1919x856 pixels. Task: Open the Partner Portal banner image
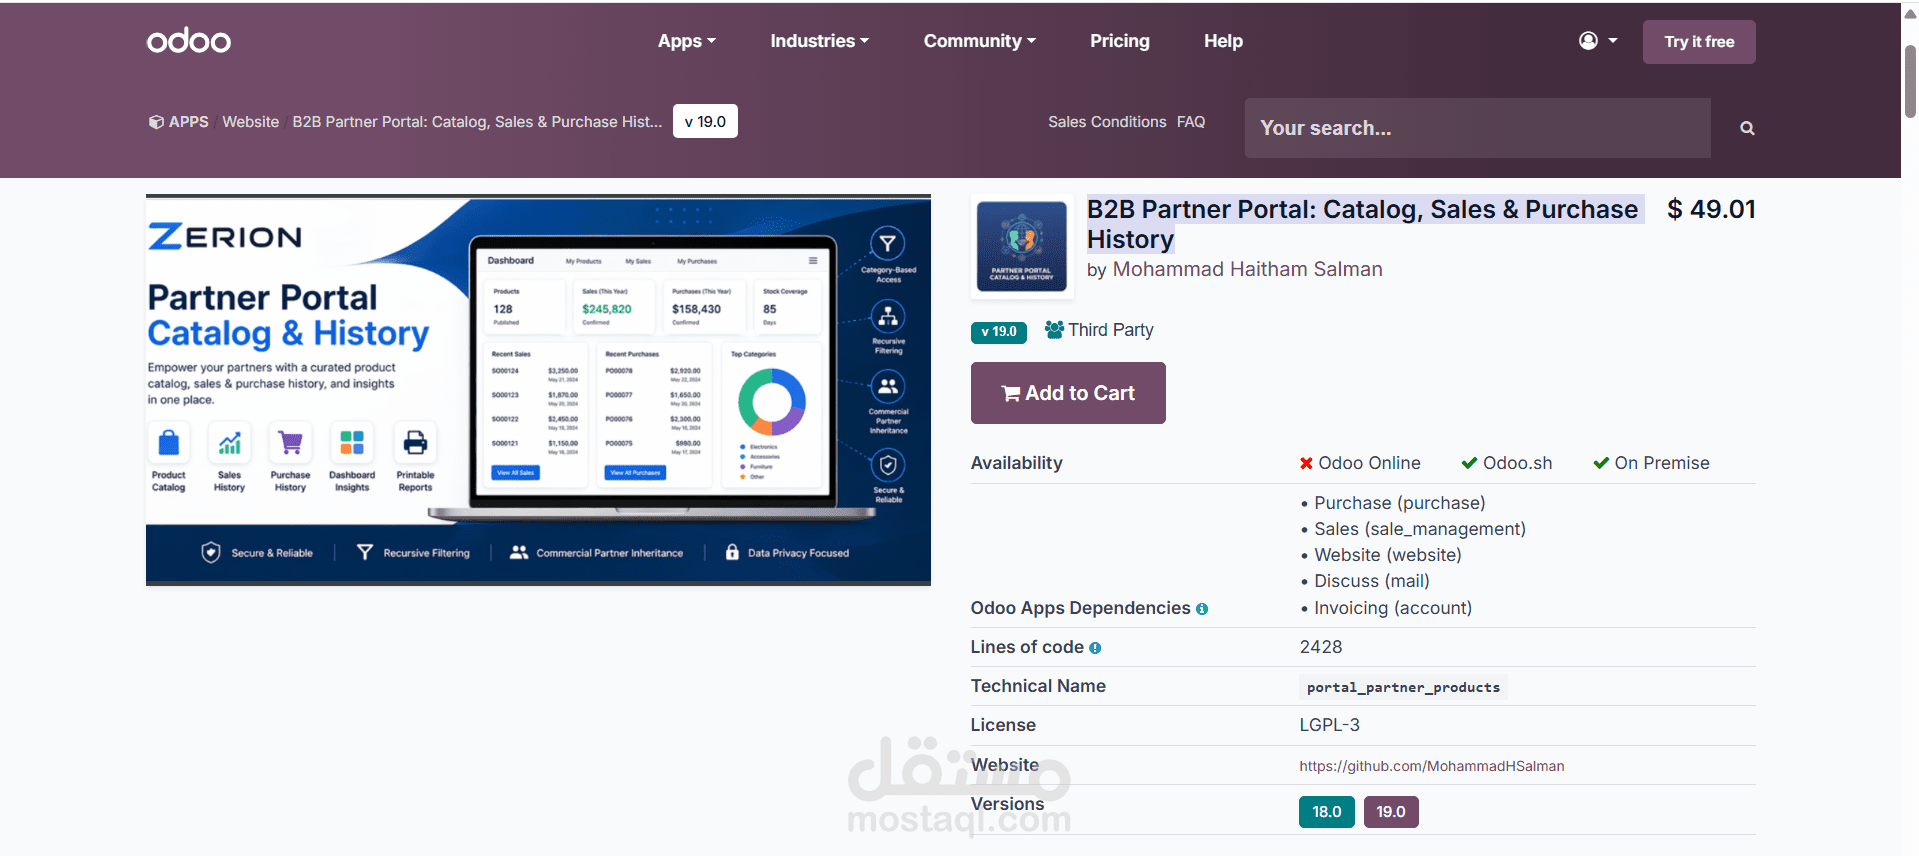[x=538, y=390]
